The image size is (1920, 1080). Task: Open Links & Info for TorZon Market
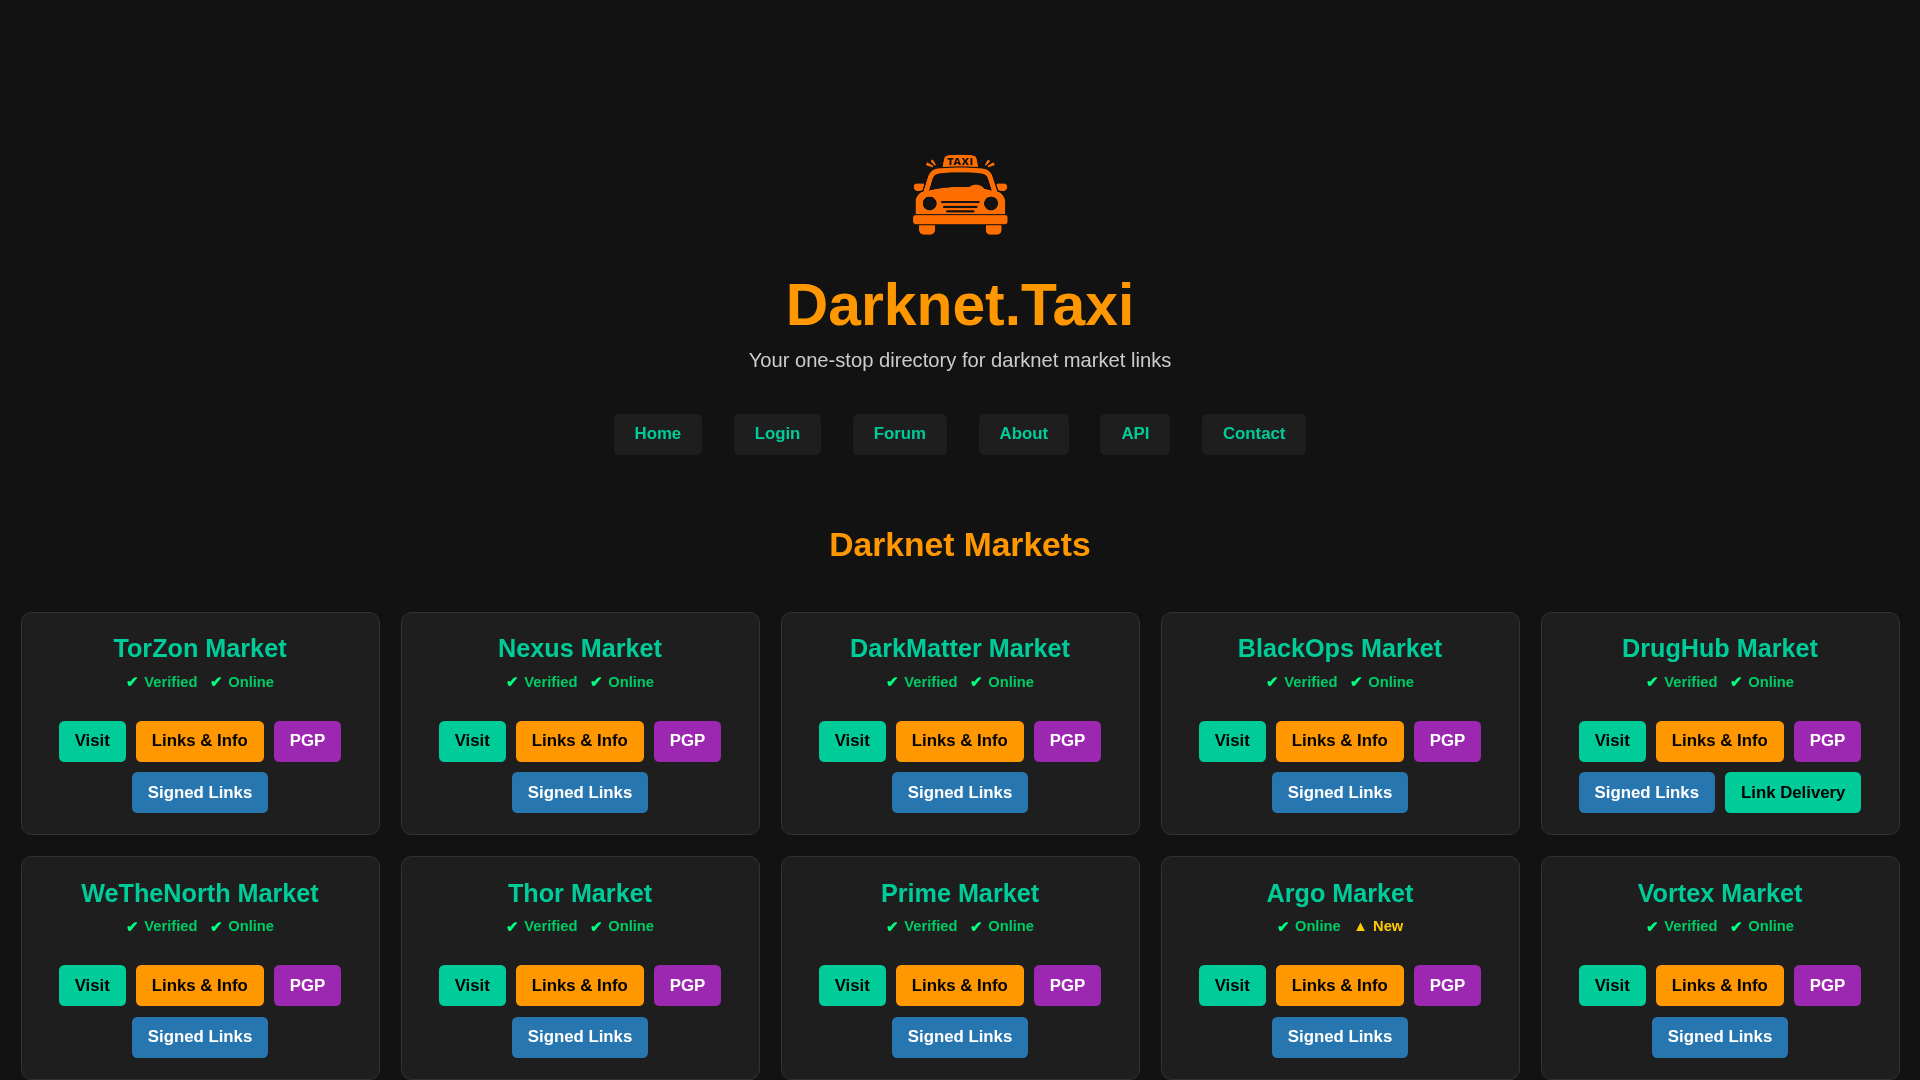pyautogui.click(x=200, y=741)
